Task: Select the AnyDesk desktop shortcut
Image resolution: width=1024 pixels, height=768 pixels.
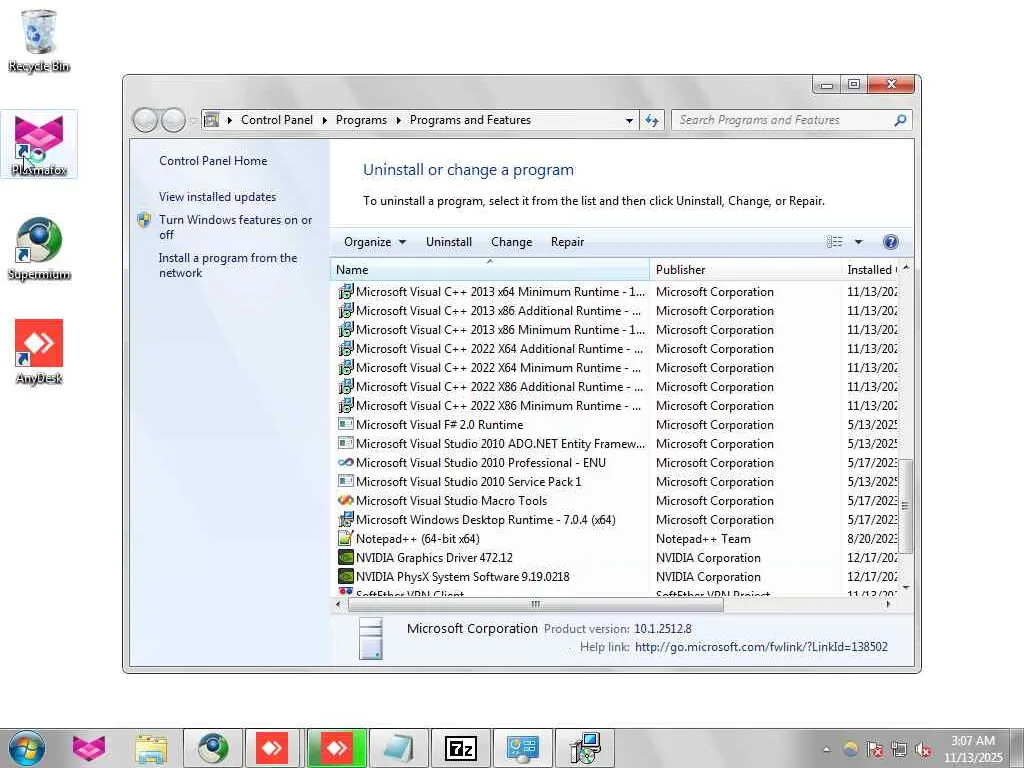Action: click(39, 352)
